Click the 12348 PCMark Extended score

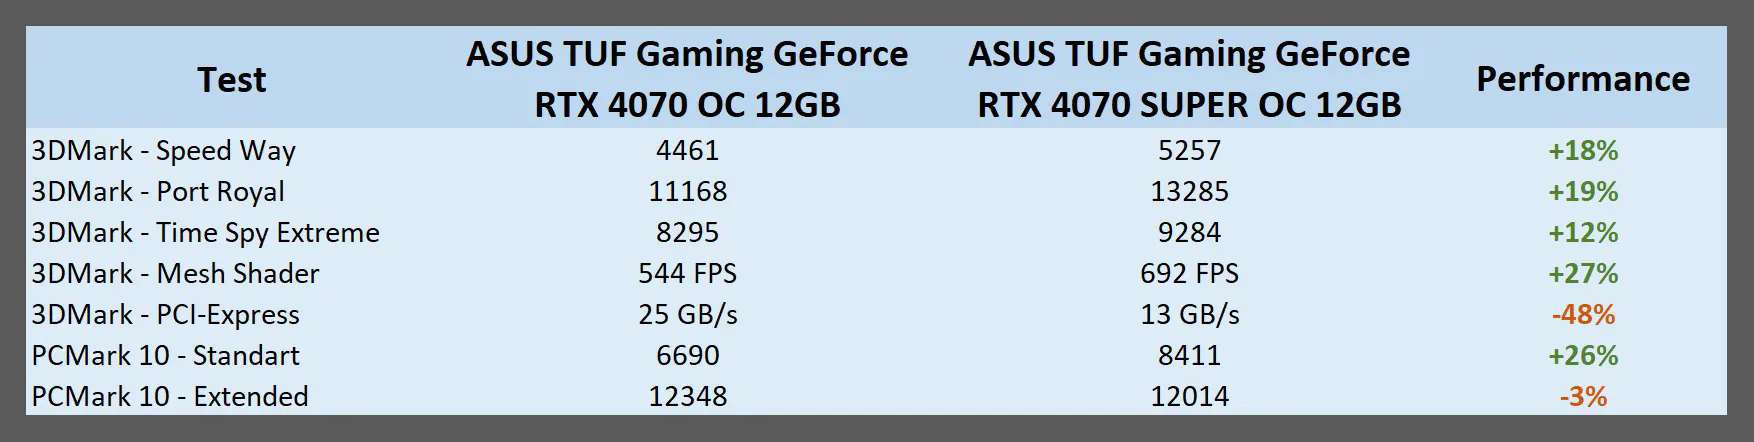[x=687, y=396]
